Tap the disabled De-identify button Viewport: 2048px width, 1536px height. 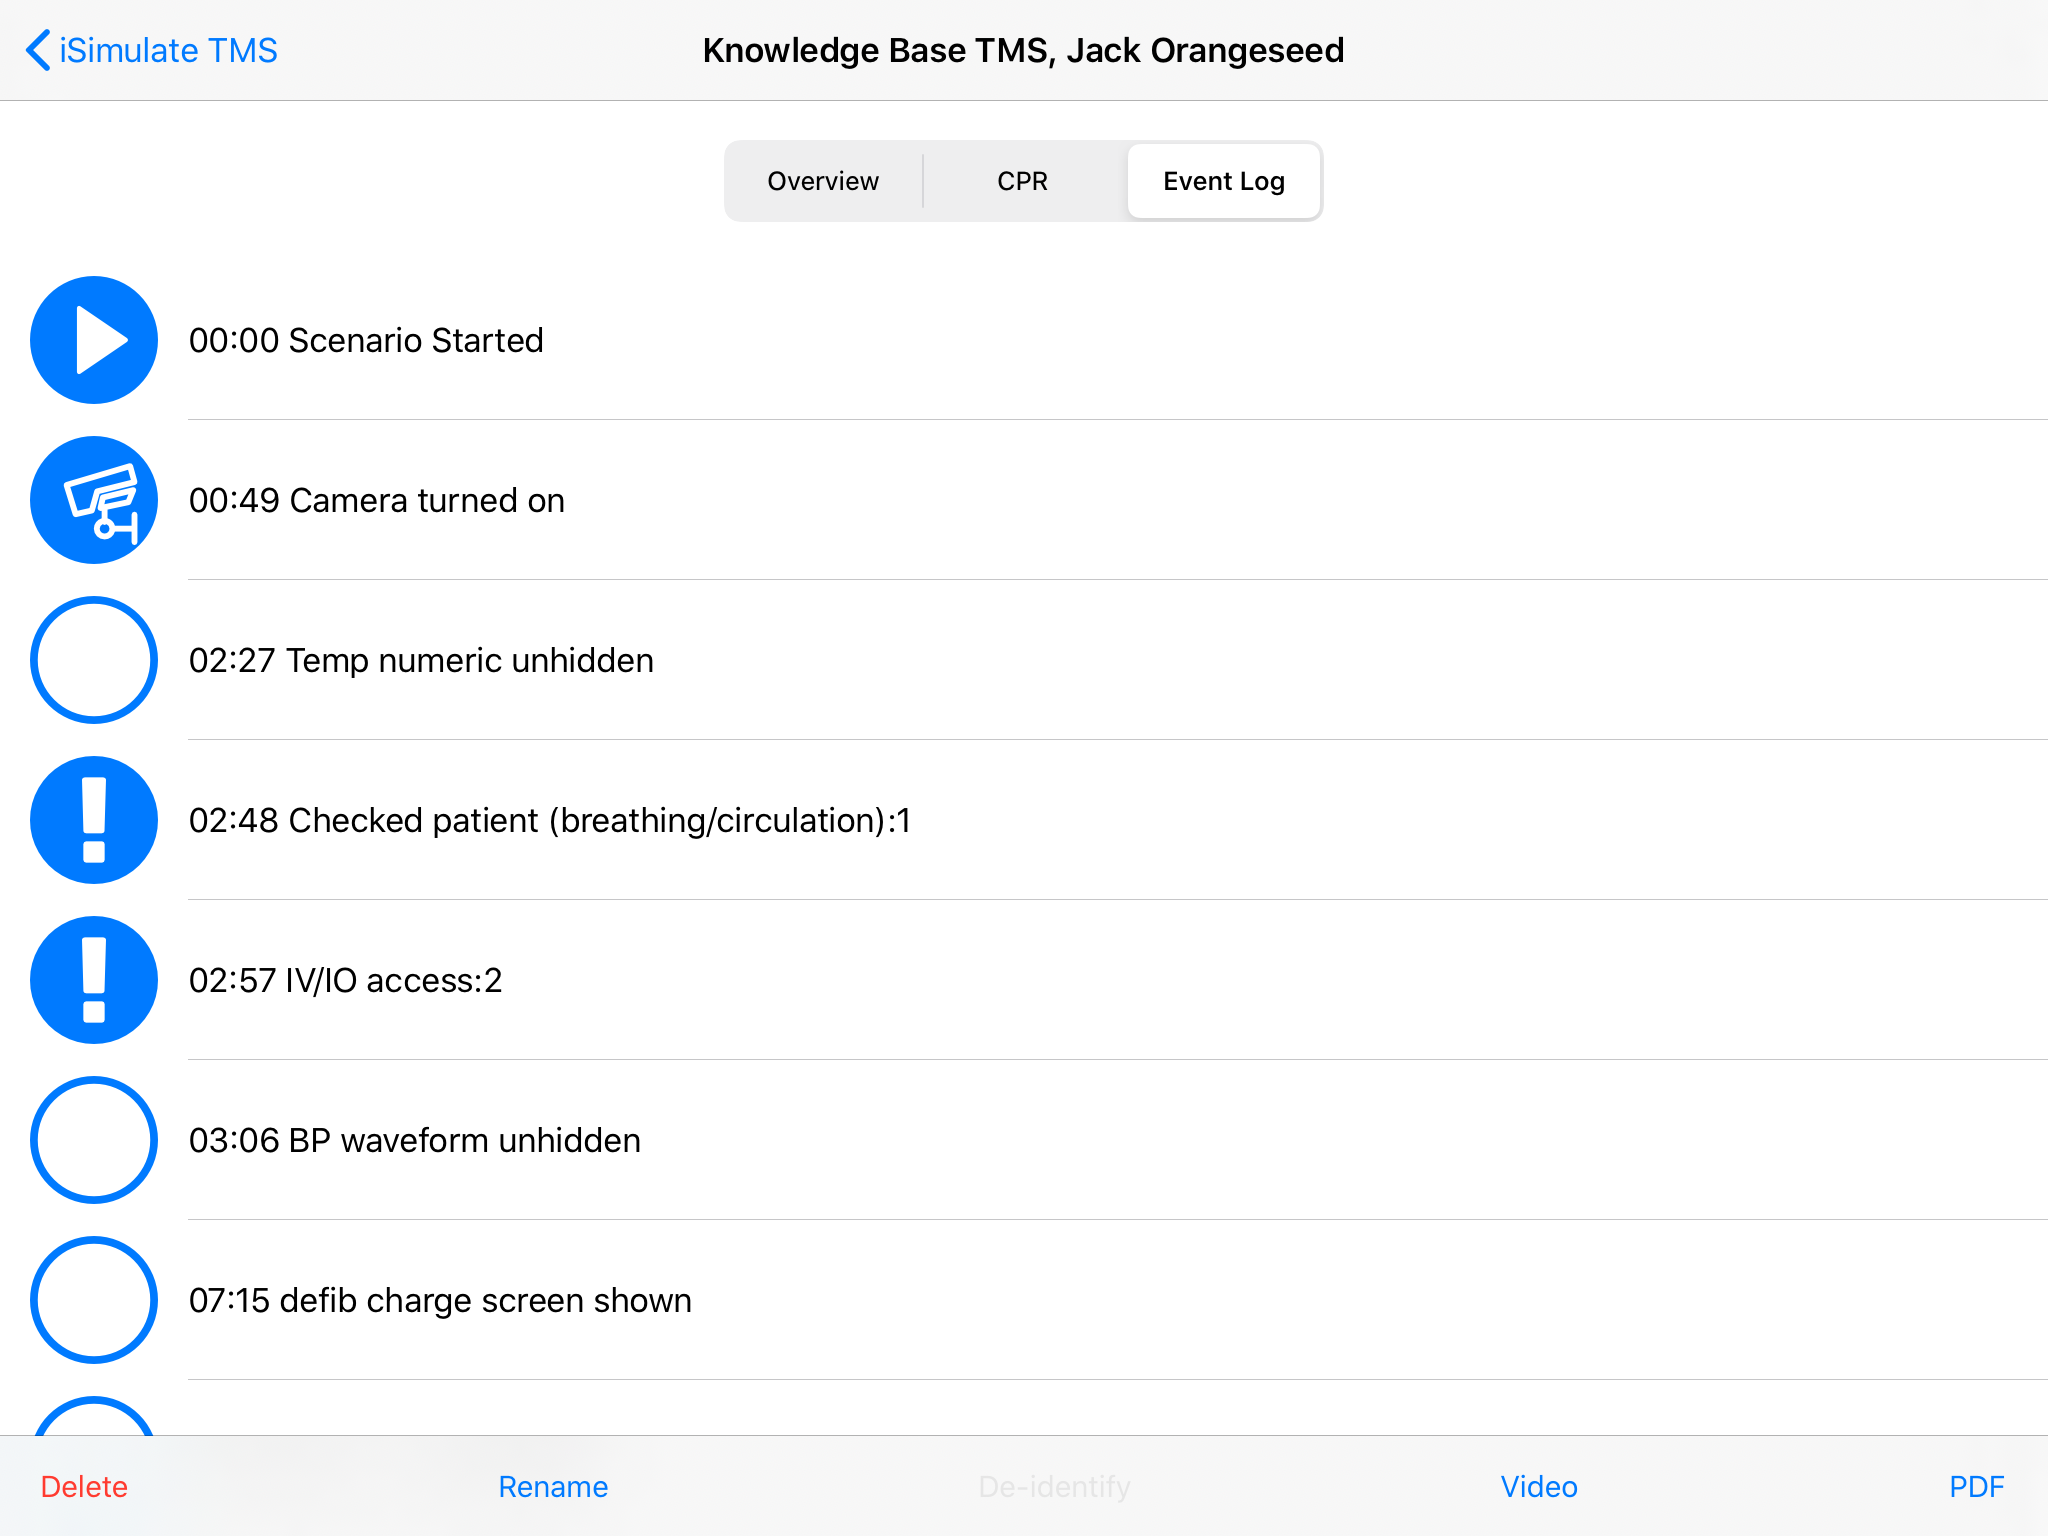[1054, 1487]
